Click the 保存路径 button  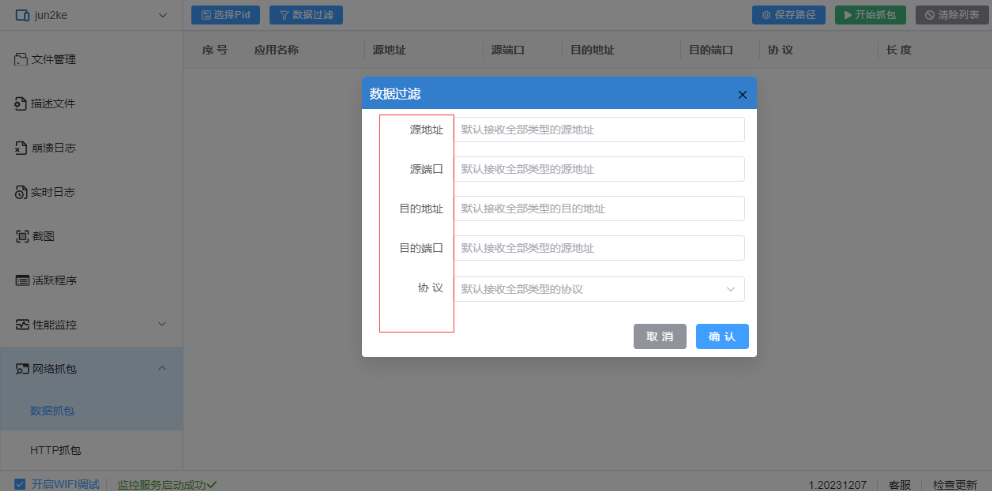tap(789, 15)
